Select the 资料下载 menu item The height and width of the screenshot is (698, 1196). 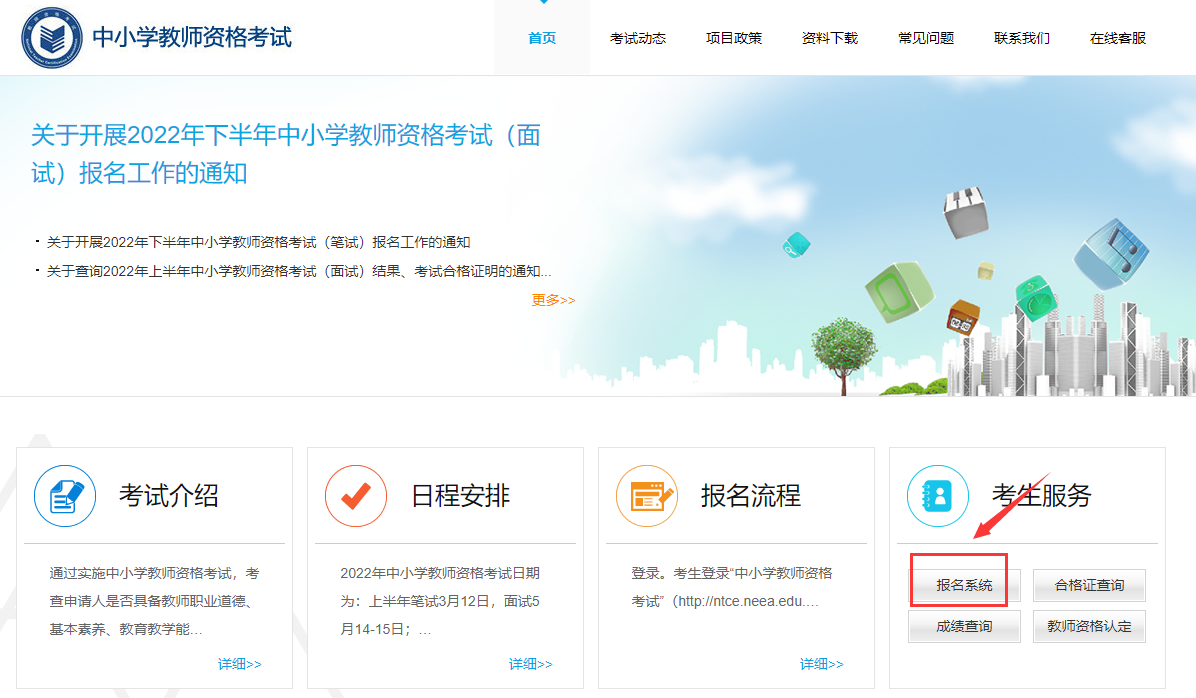pos(829,38)
